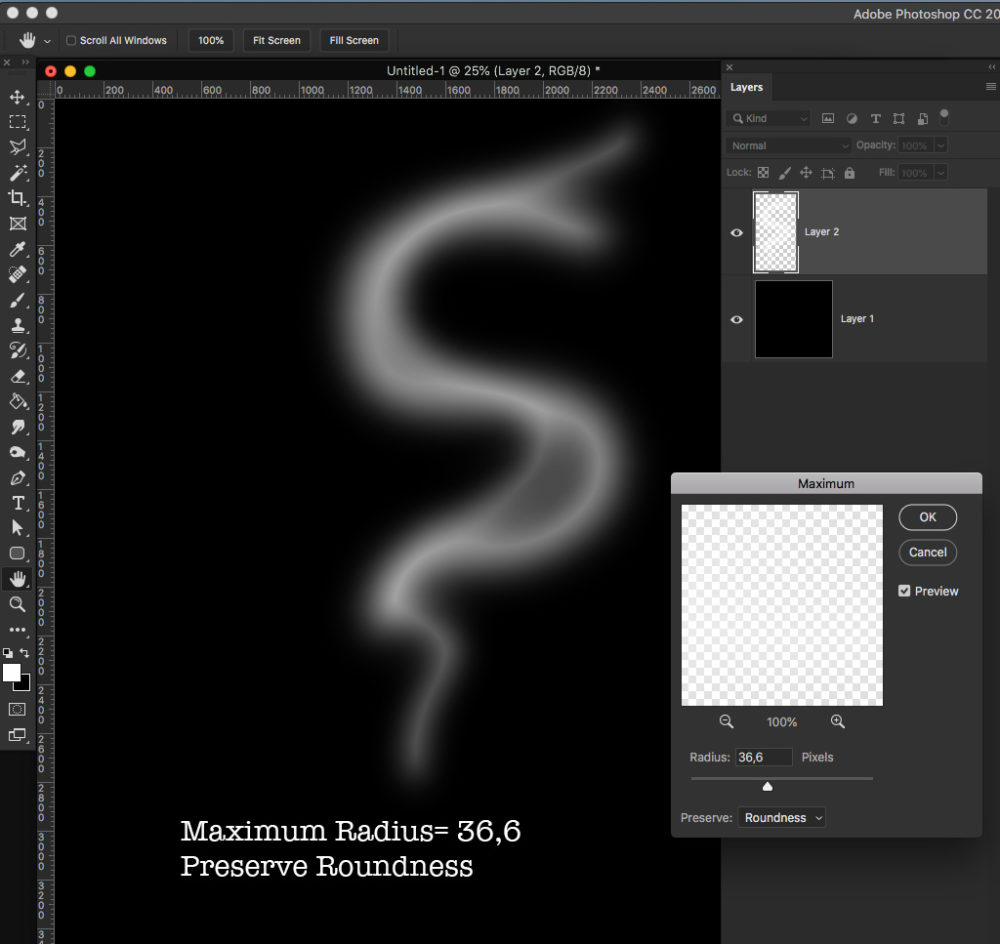Image resolution: width=1000 pixels, height=944 pixels.
Task: Select the Type tool
Action: pos(17,503)
